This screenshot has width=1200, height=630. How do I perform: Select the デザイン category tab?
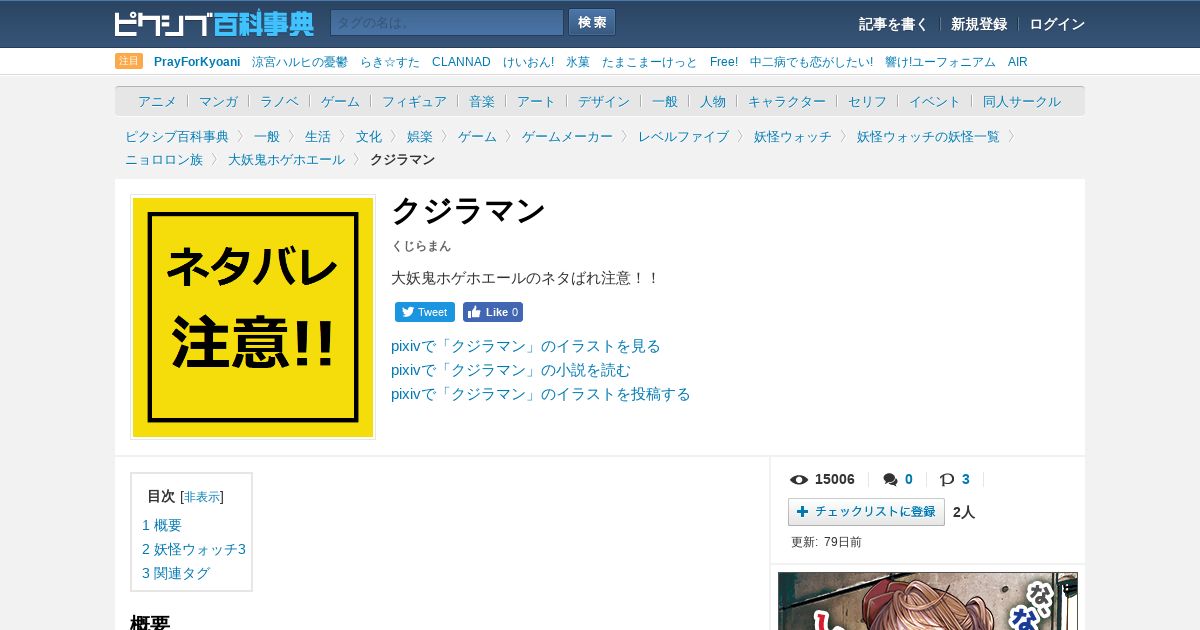tap(604, 101)
